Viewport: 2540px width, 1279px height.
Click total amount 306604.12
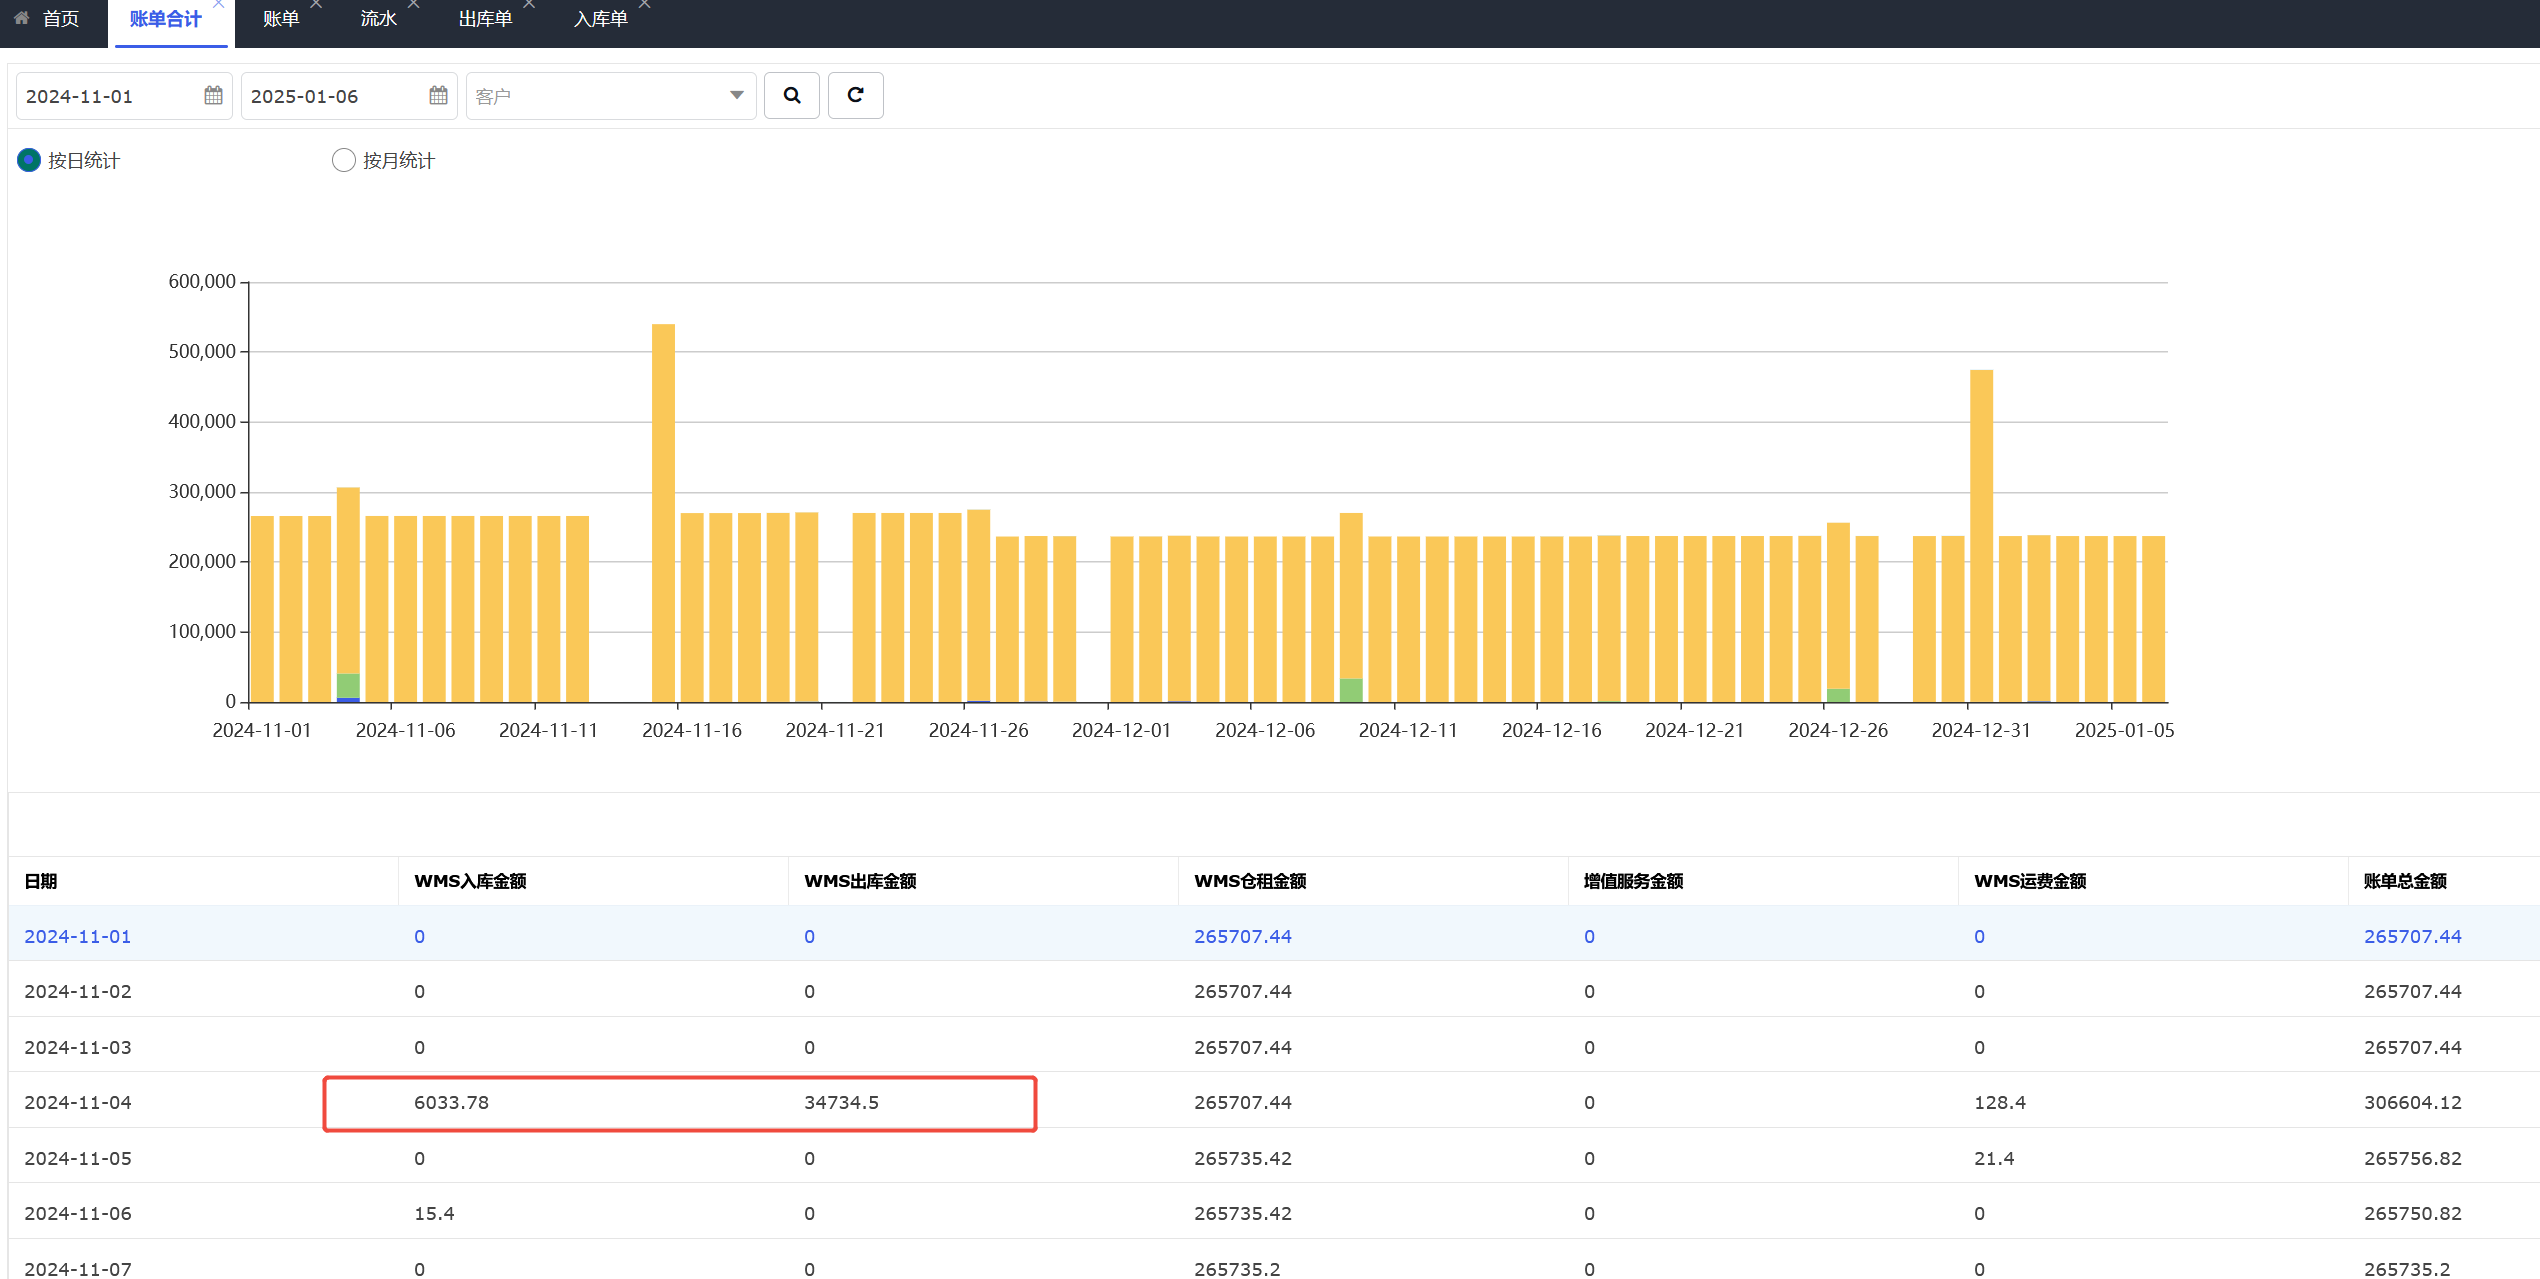2412,1102
